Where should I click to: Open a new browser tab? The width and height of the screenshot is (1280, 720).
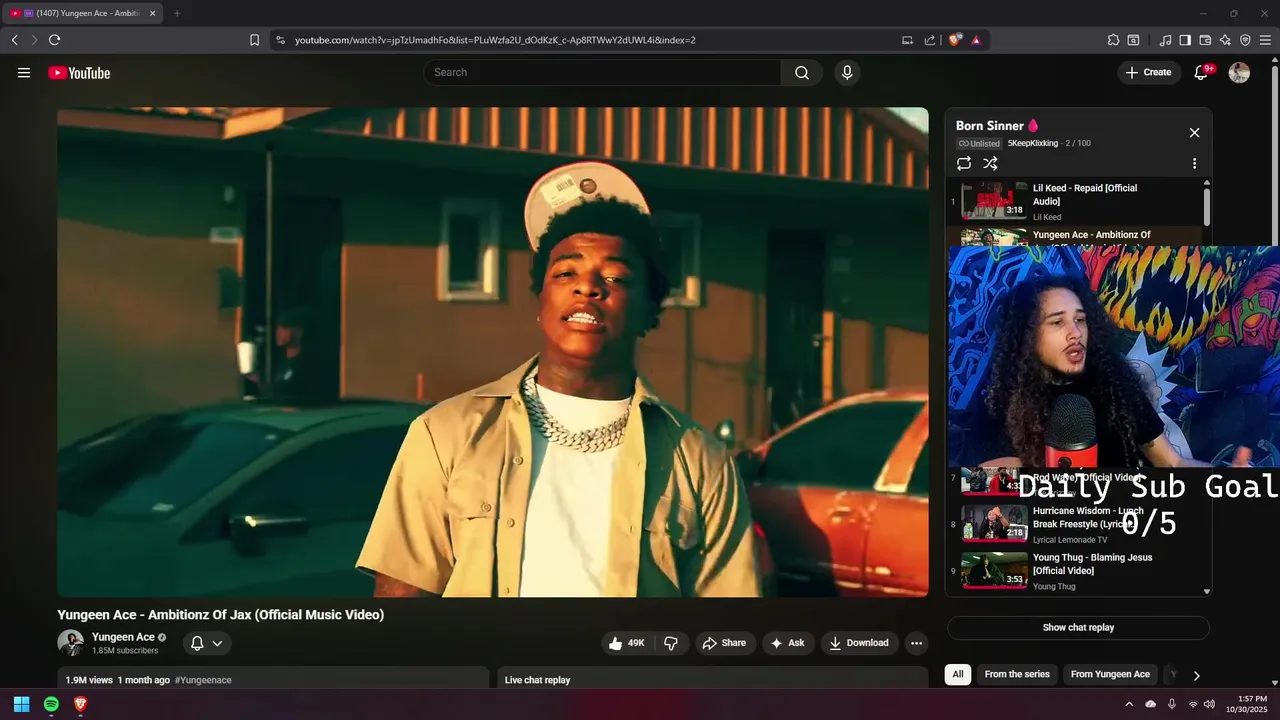[177, 13]
